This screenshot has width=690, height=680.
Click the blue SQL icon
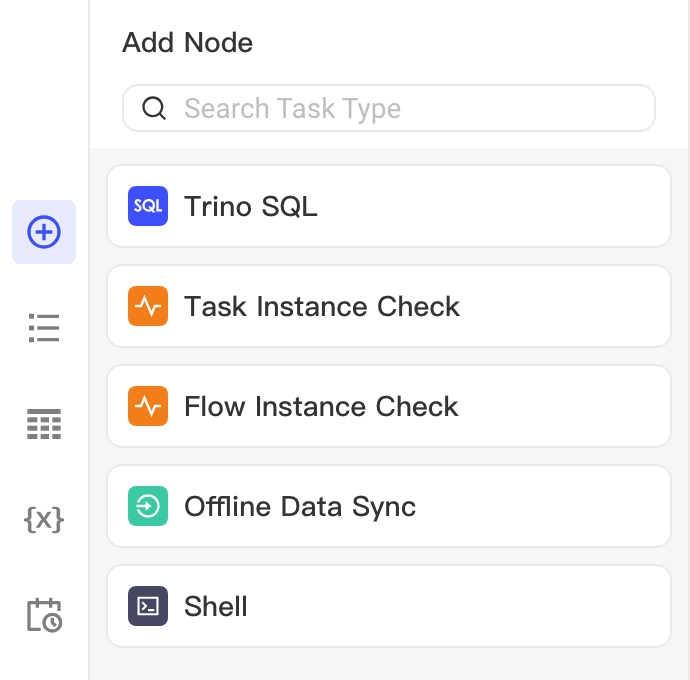pos(148,206)
